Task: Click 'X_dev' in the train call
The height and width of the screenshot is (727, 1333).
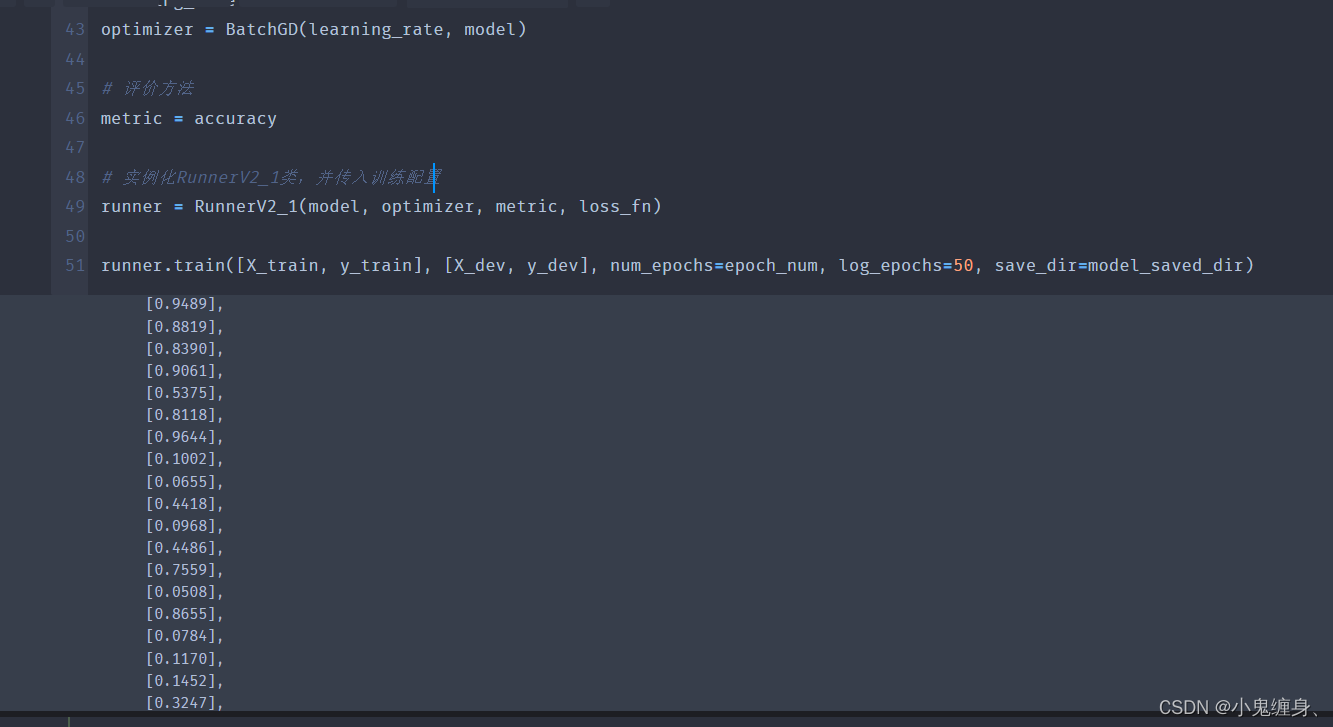Action: (480, 266)
